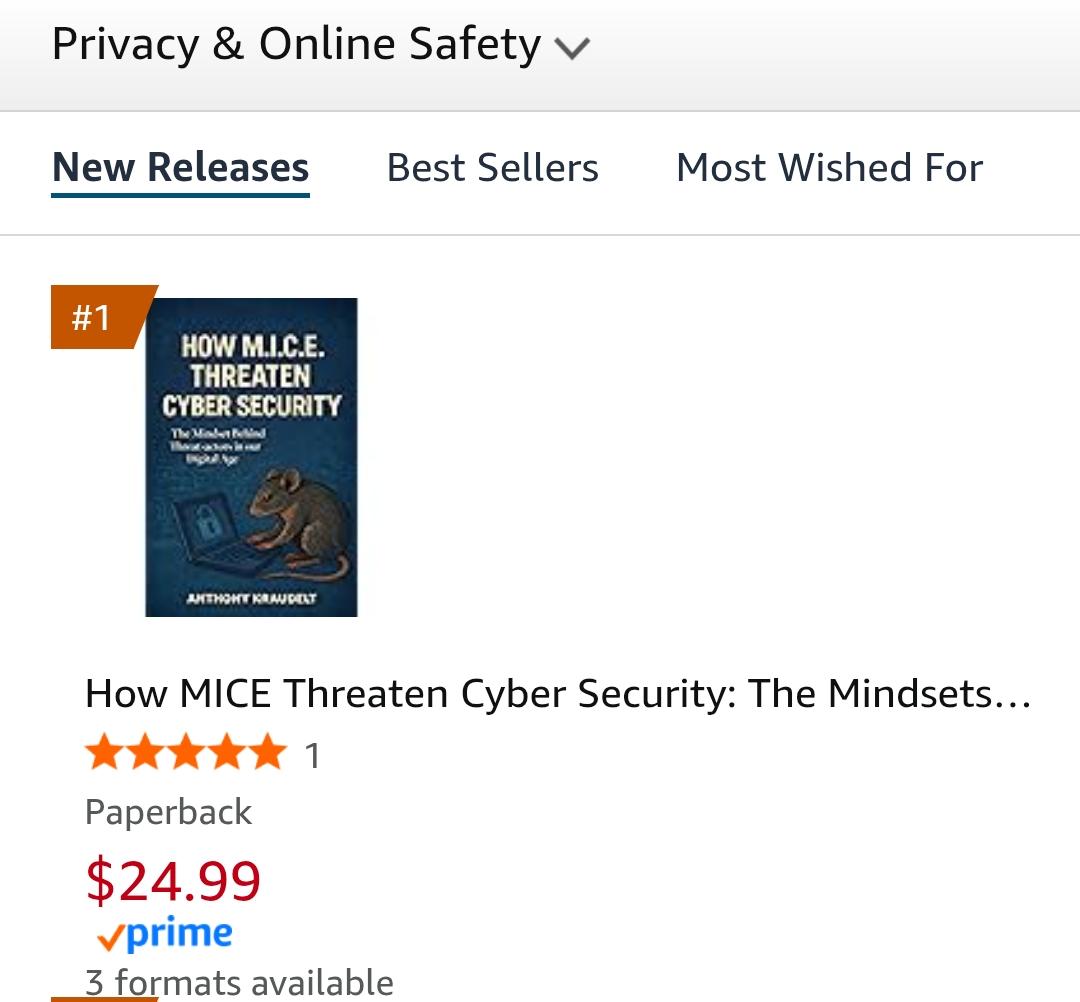Select the Paperback format label
The height and width of the screenshot is (1002, 1080).
pos(168,811)
